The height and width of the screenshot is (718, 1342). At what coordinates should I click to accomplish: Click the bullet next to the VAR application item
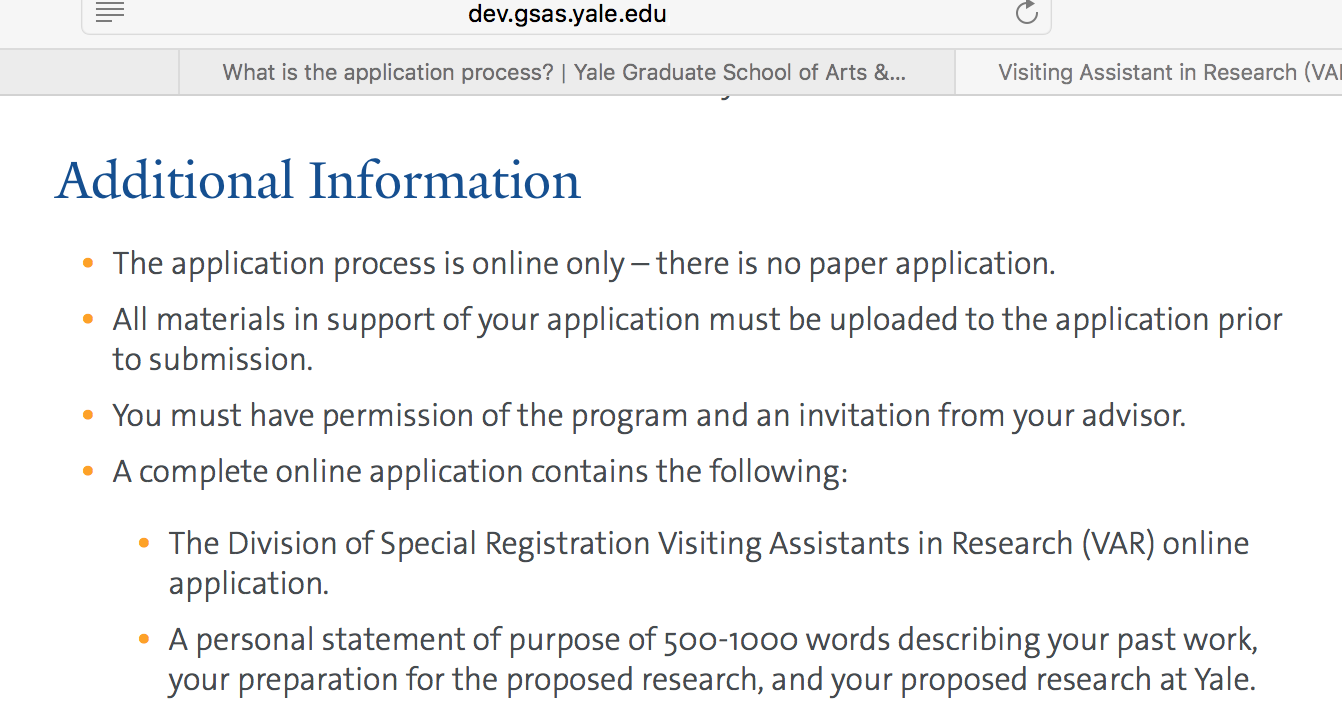tap(145, 541)
